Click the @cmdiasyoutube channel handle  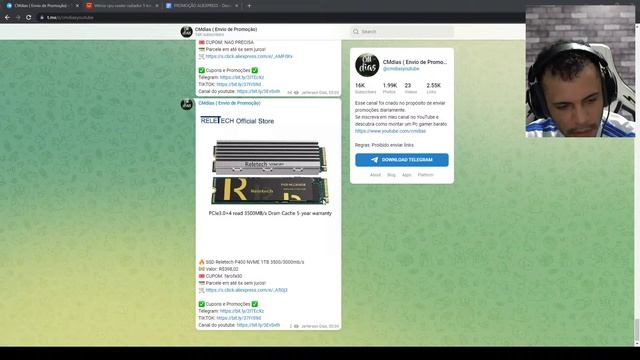coord(401,69)
